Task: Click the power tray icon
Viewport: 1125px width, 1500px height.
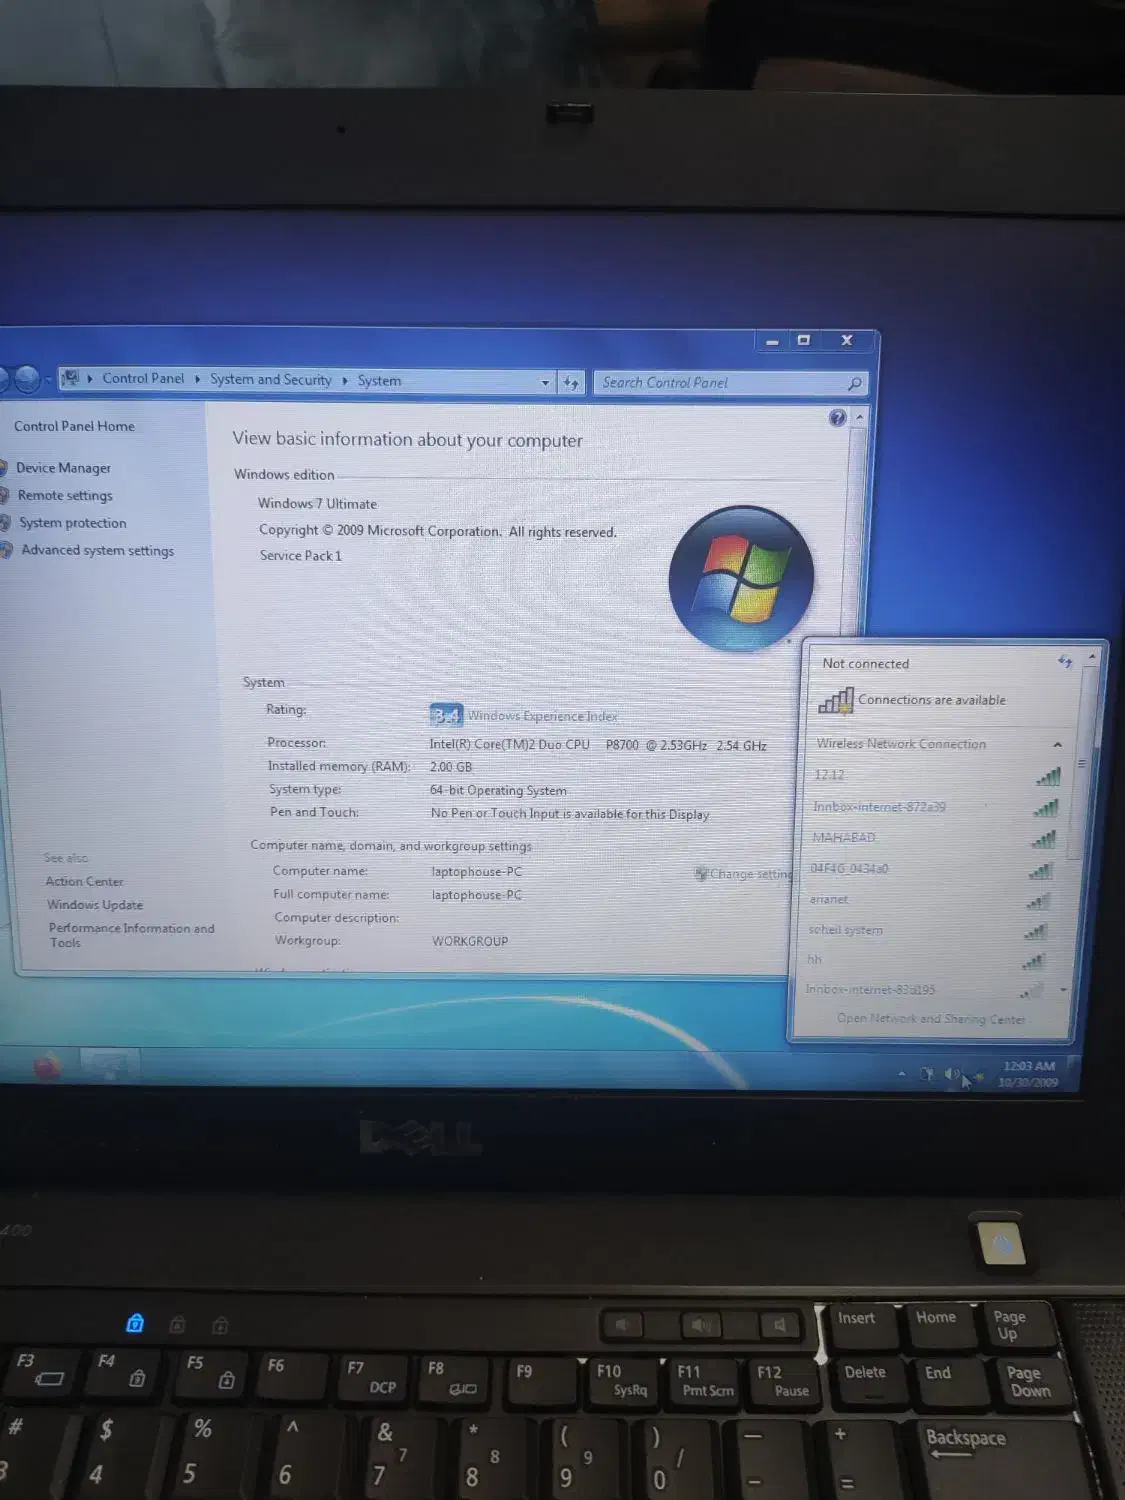Action: (x=927, y=1074)
